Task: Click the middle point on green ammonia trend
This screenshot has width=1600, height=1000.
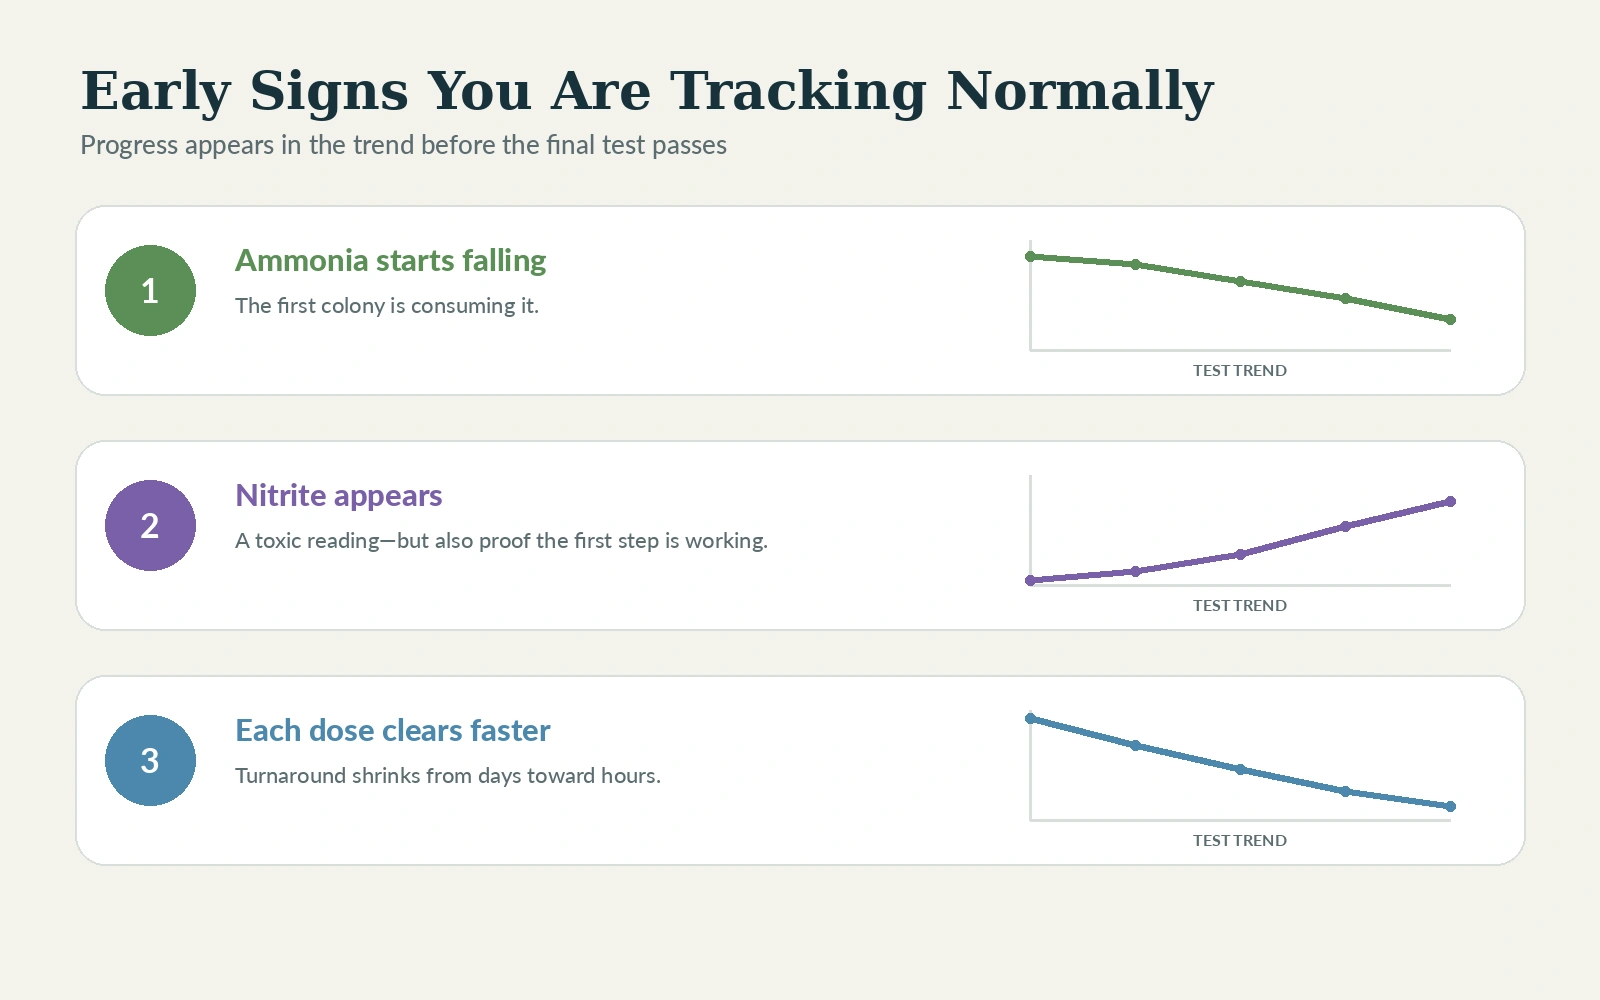Action: click(1240, 282)
